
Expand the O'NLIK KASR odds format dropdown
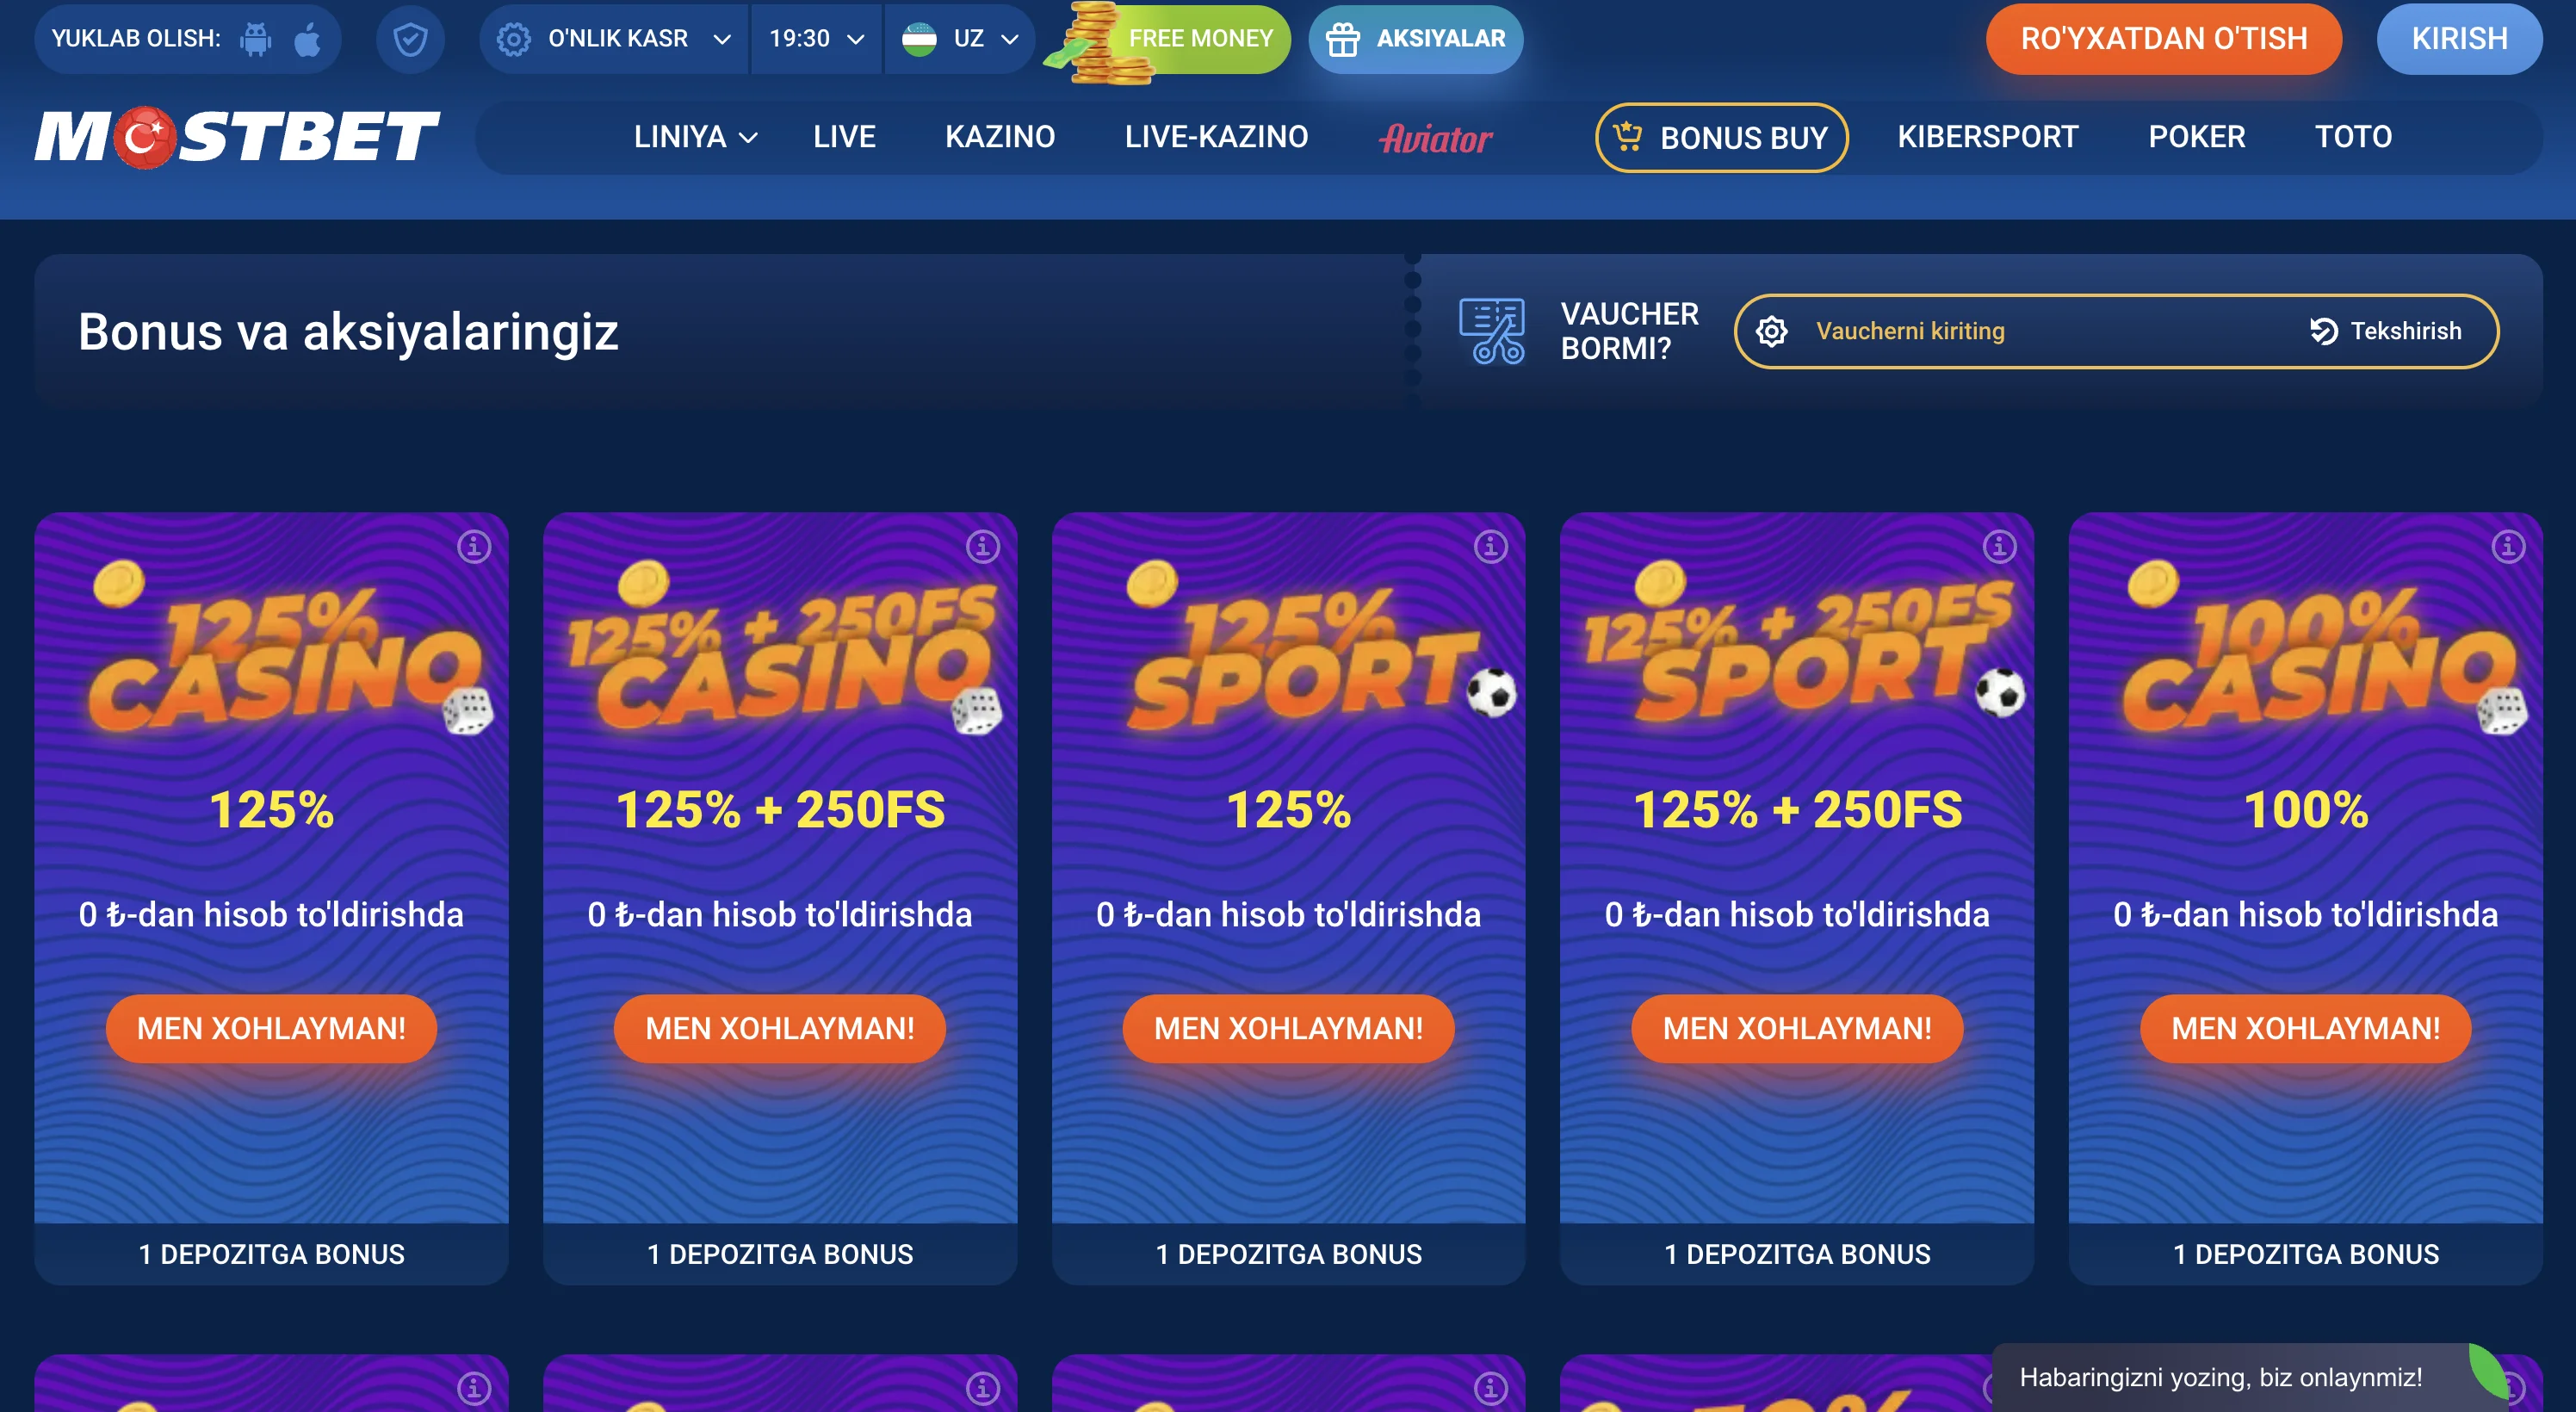[615, 39]
